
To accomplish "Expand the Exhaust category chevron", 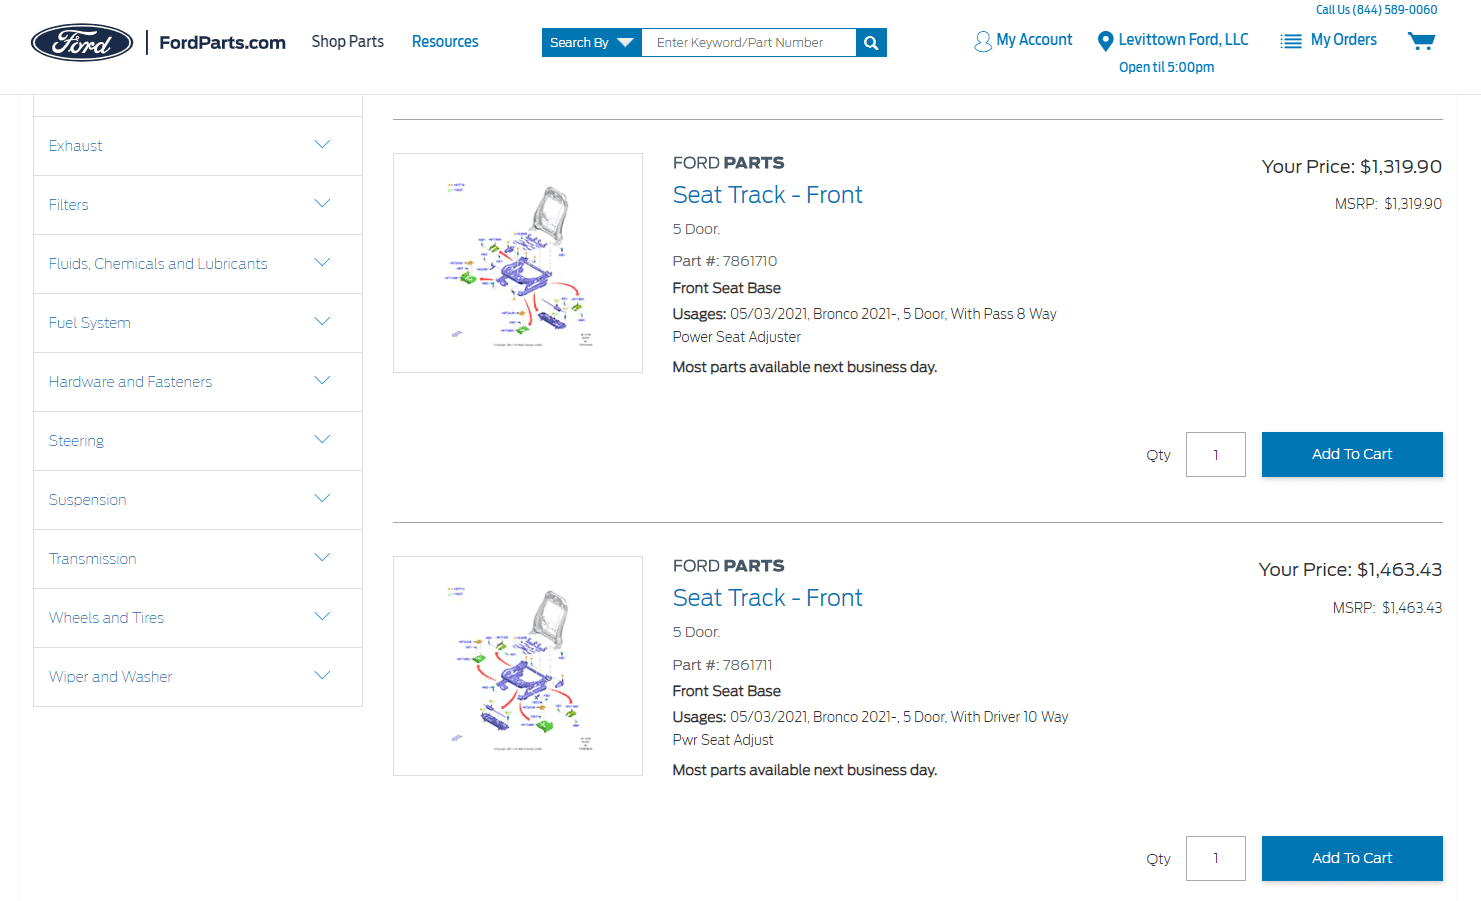I will point(322,145).
